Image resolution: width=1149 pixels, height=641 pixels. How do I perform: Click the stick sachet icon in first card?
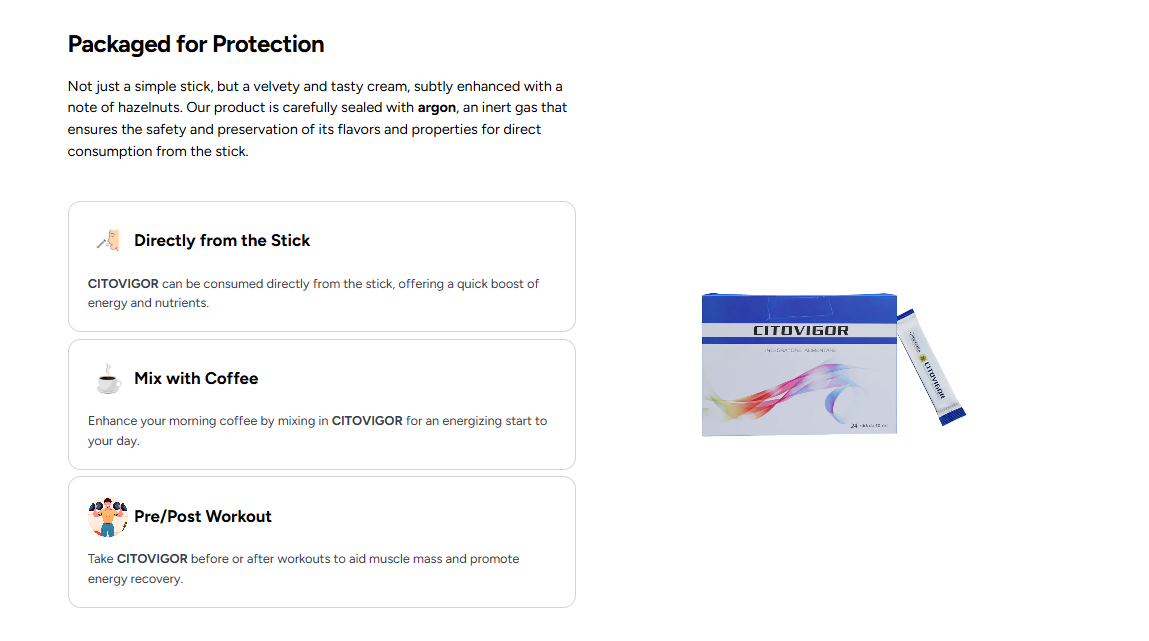[x=108, y=240]
